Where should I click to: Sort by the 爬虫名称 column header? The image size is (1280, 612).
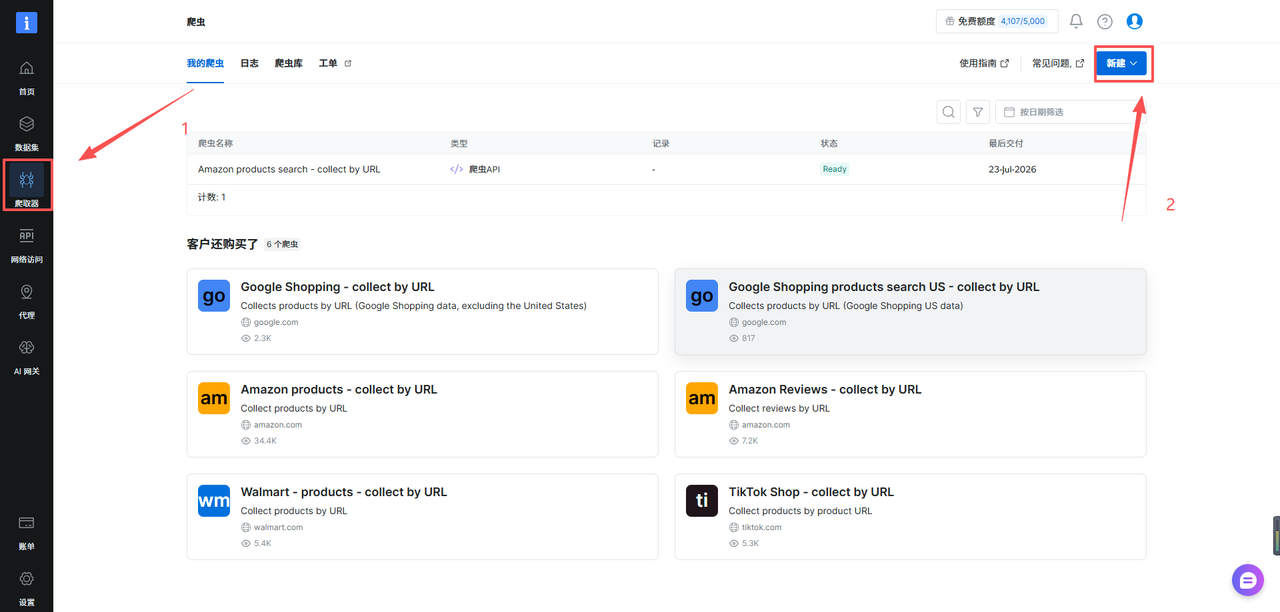215,144
